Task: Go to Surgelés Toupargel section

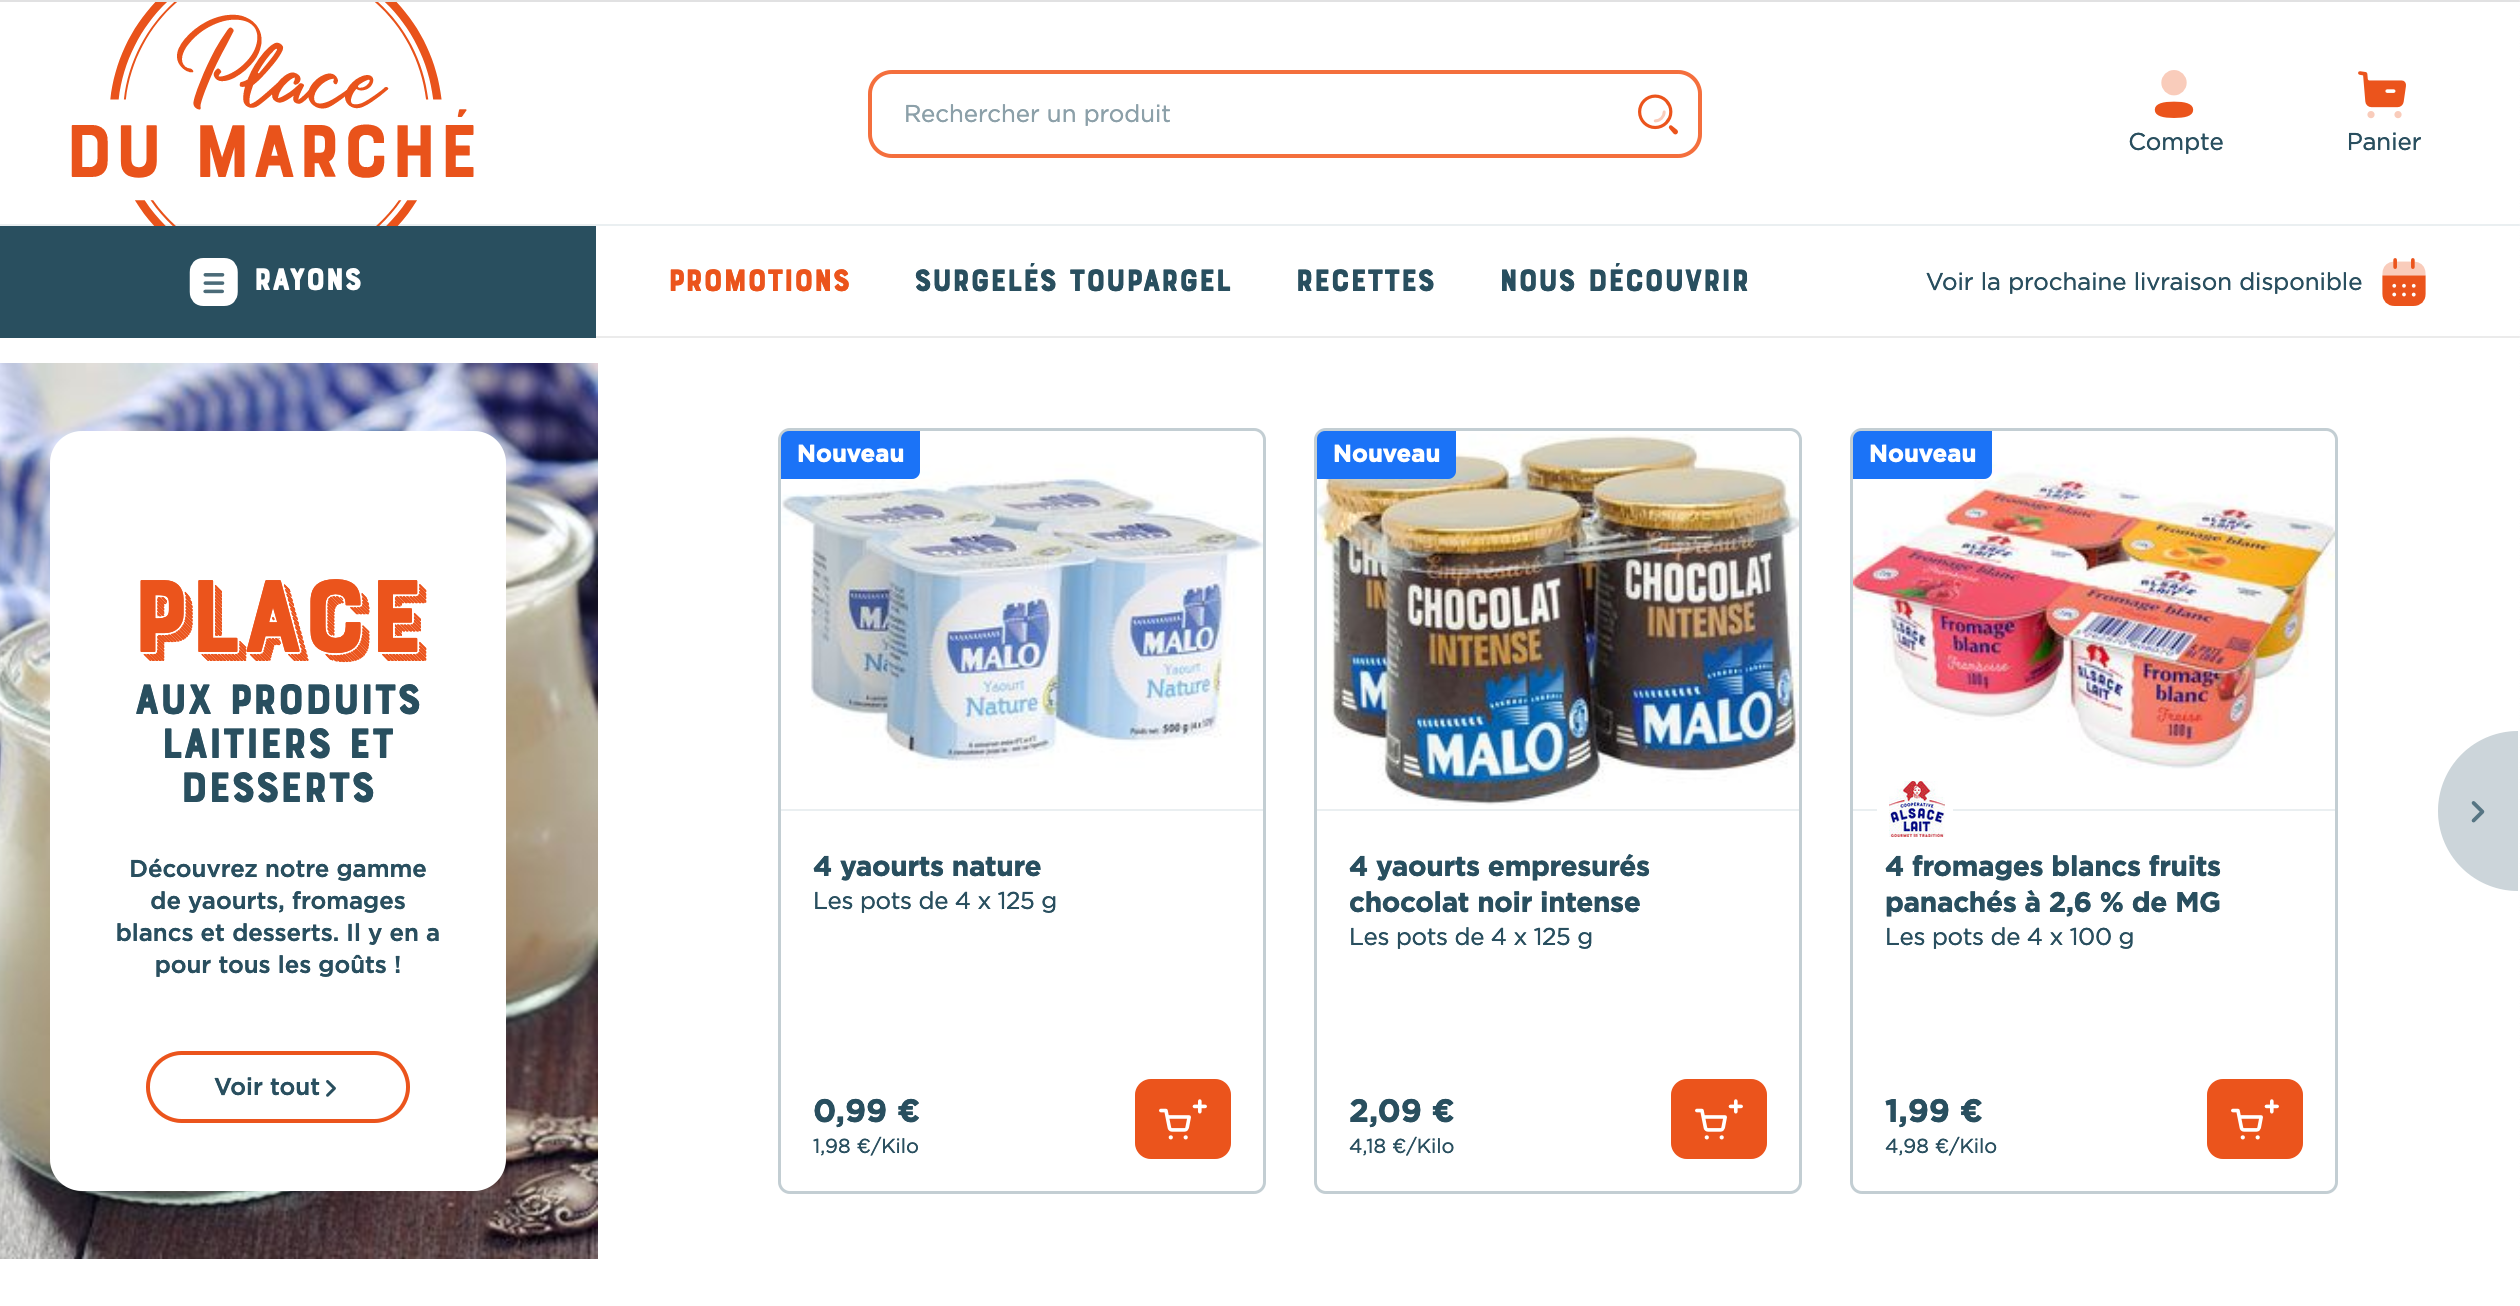Action: tap(1072, 281)
